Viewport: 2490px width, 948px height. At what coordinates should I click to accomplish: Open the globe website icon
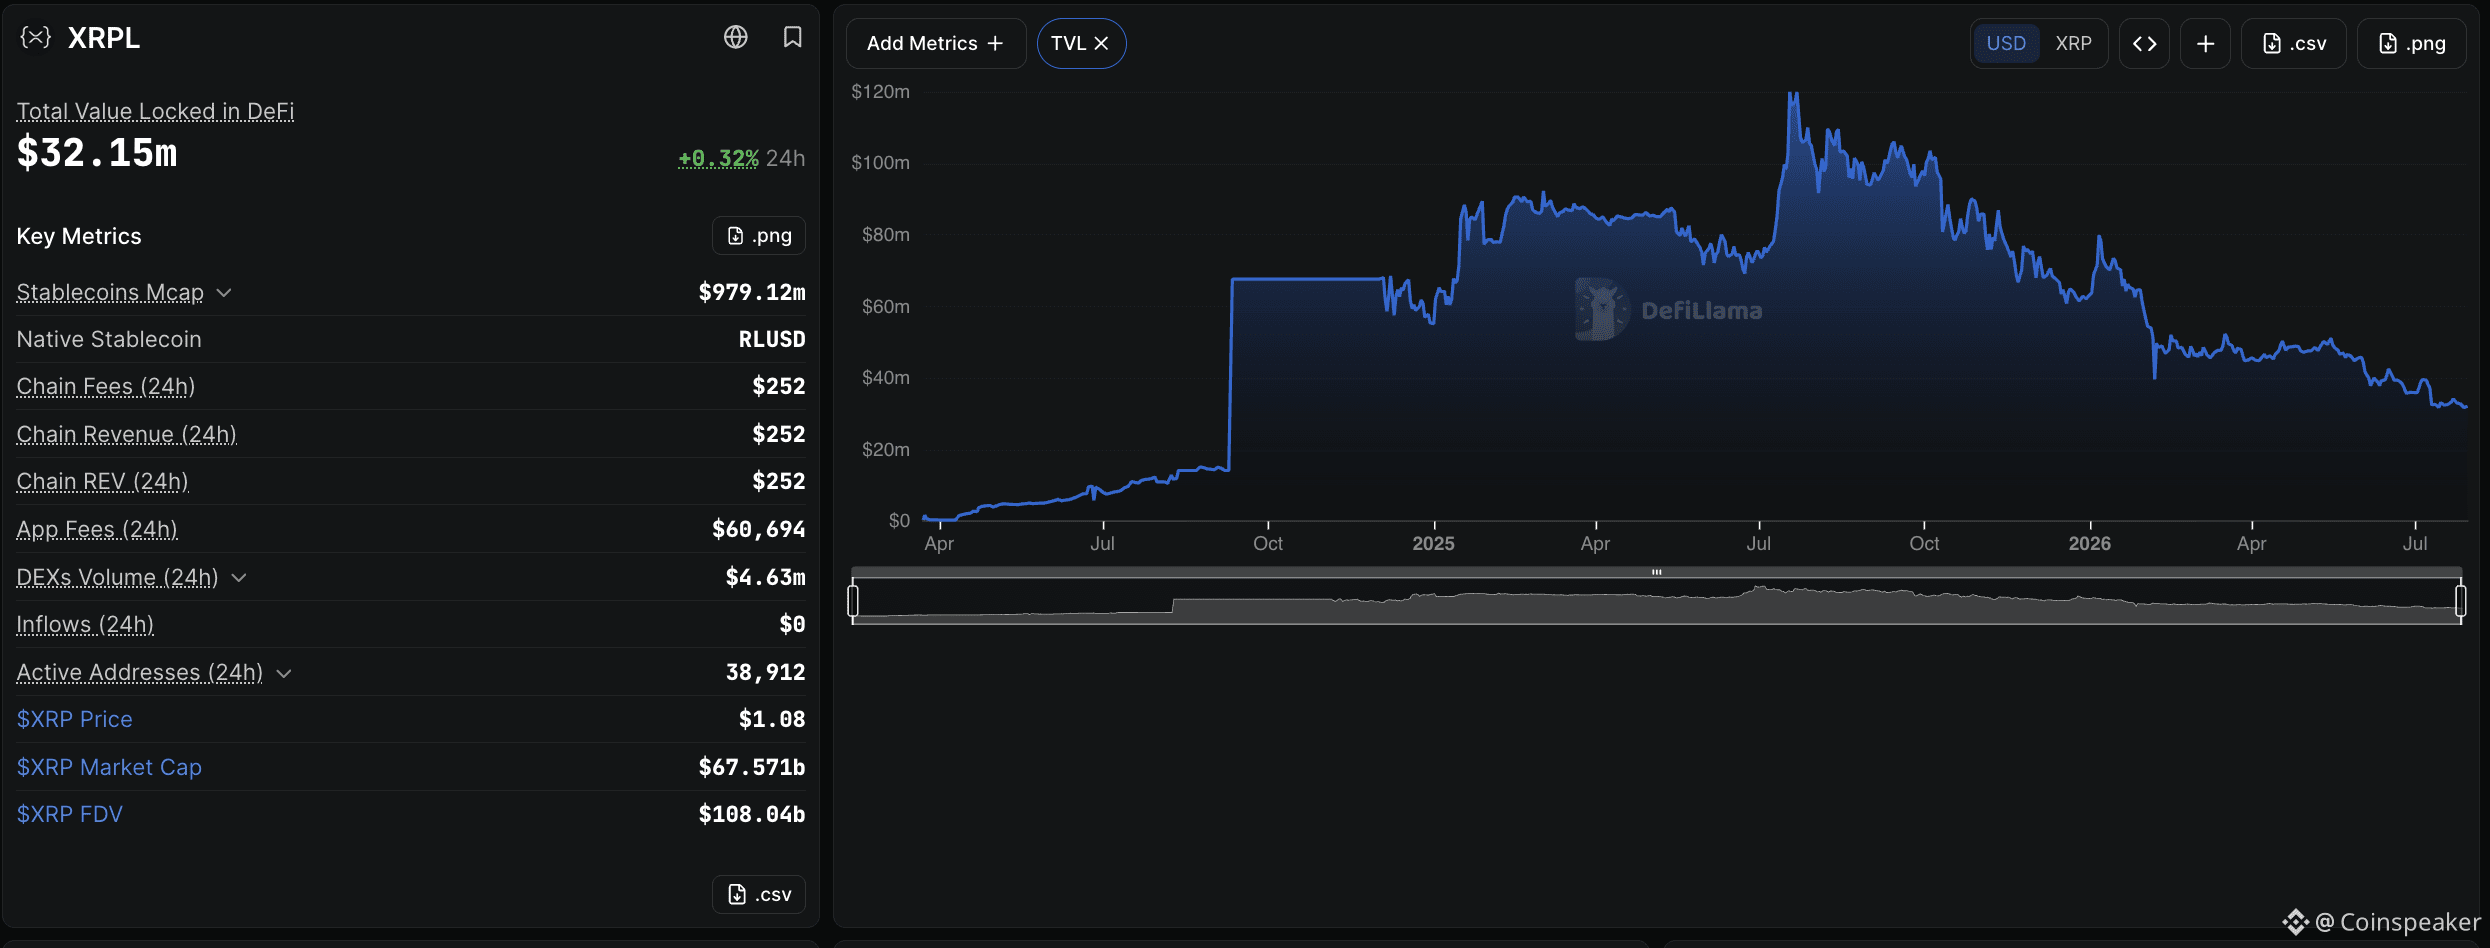click(736, 37)
